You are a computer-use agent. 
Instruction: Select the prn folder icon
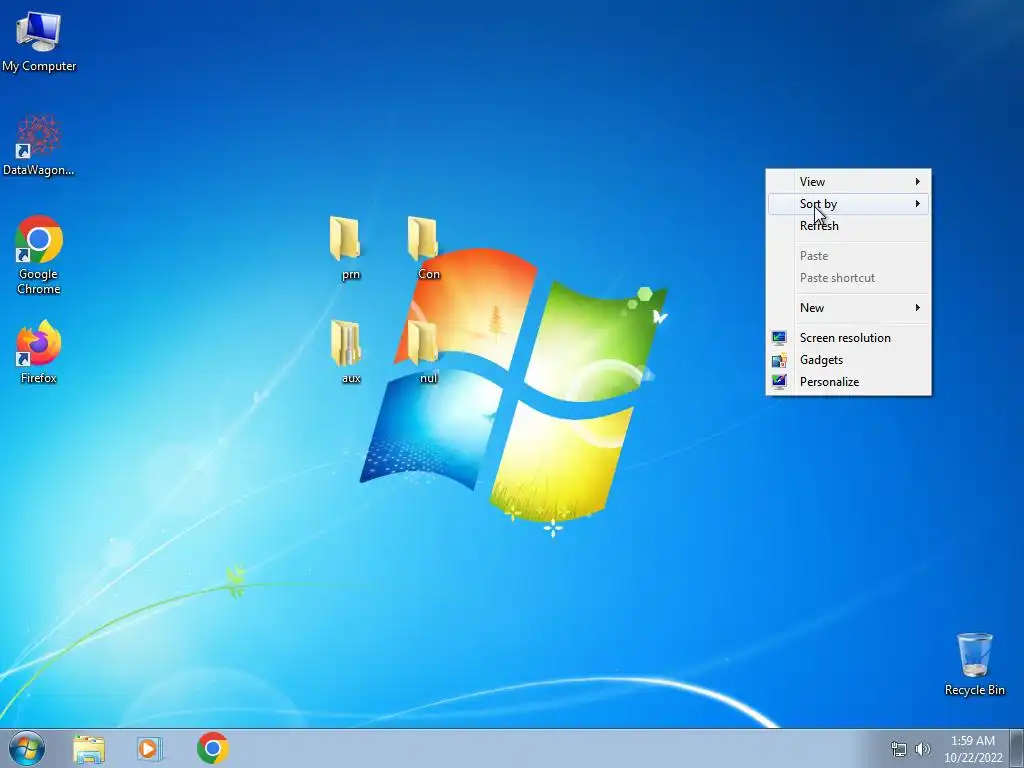click(x=347, y=248)
